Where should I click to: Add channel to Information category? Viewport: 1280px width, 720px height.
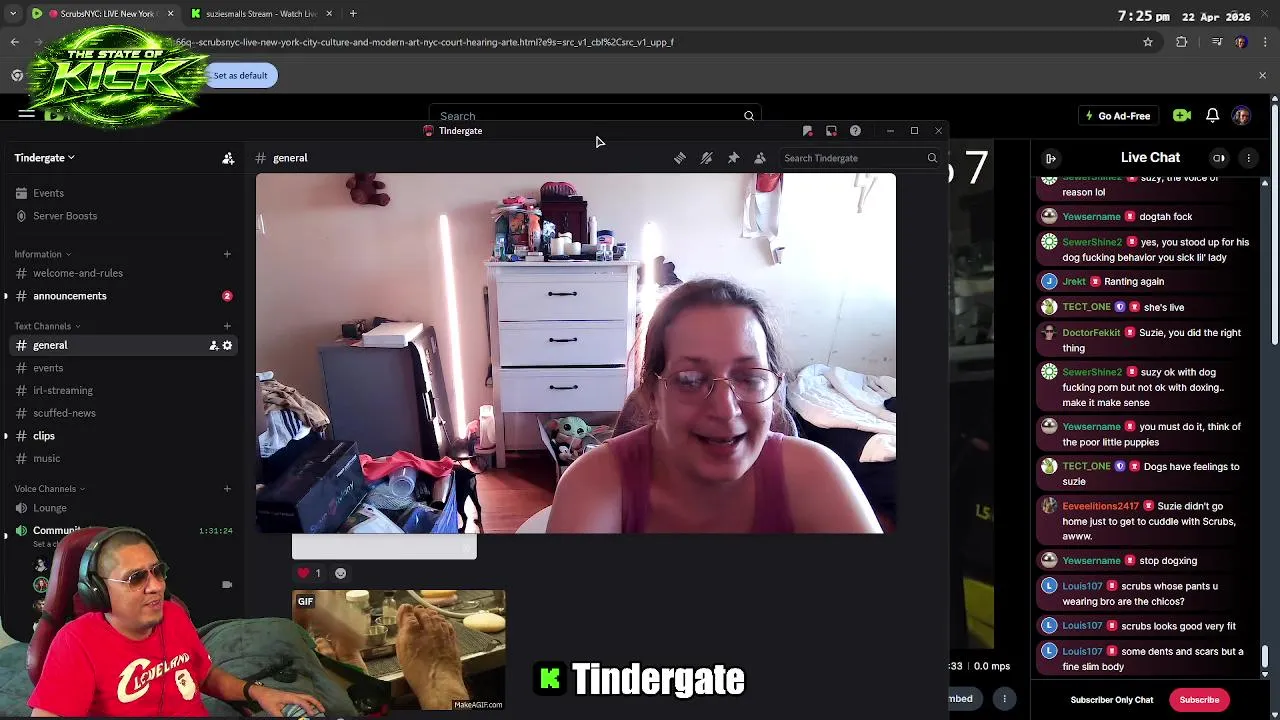click(227, 254)
